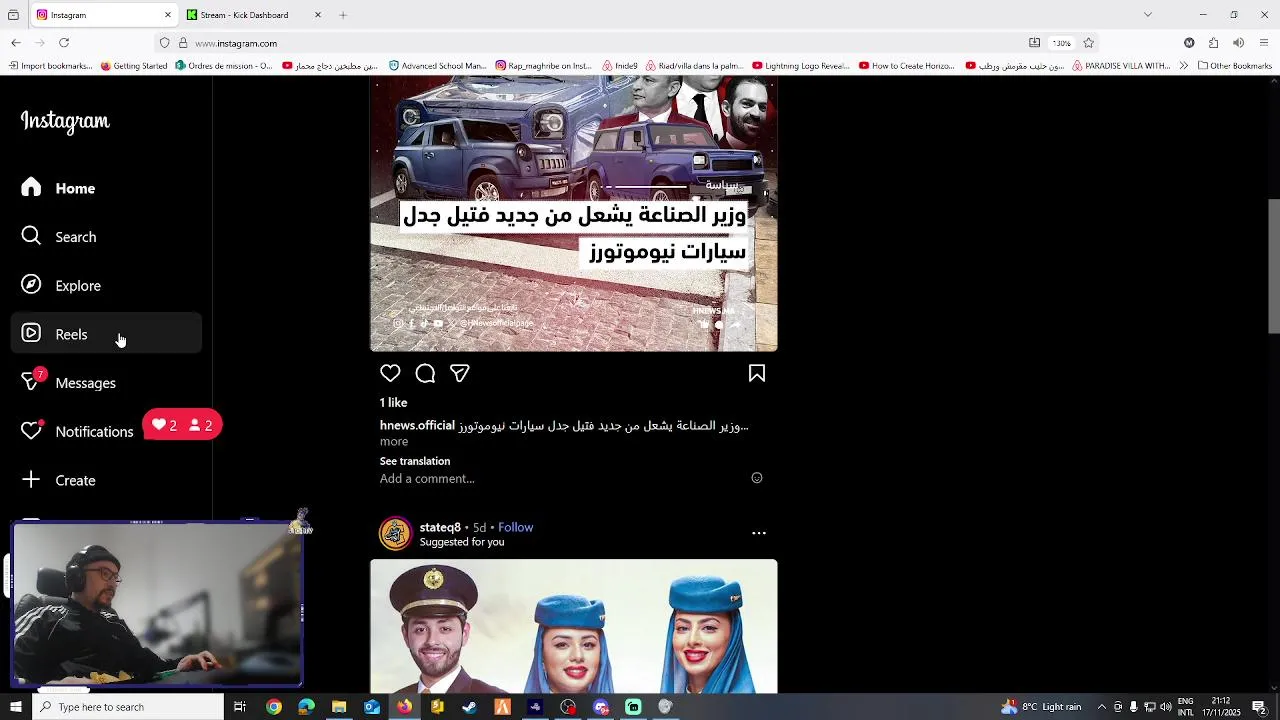Screen dimensions: 1280x720
Task: Open the Other Bookmarks folder
Action: 1234,66
